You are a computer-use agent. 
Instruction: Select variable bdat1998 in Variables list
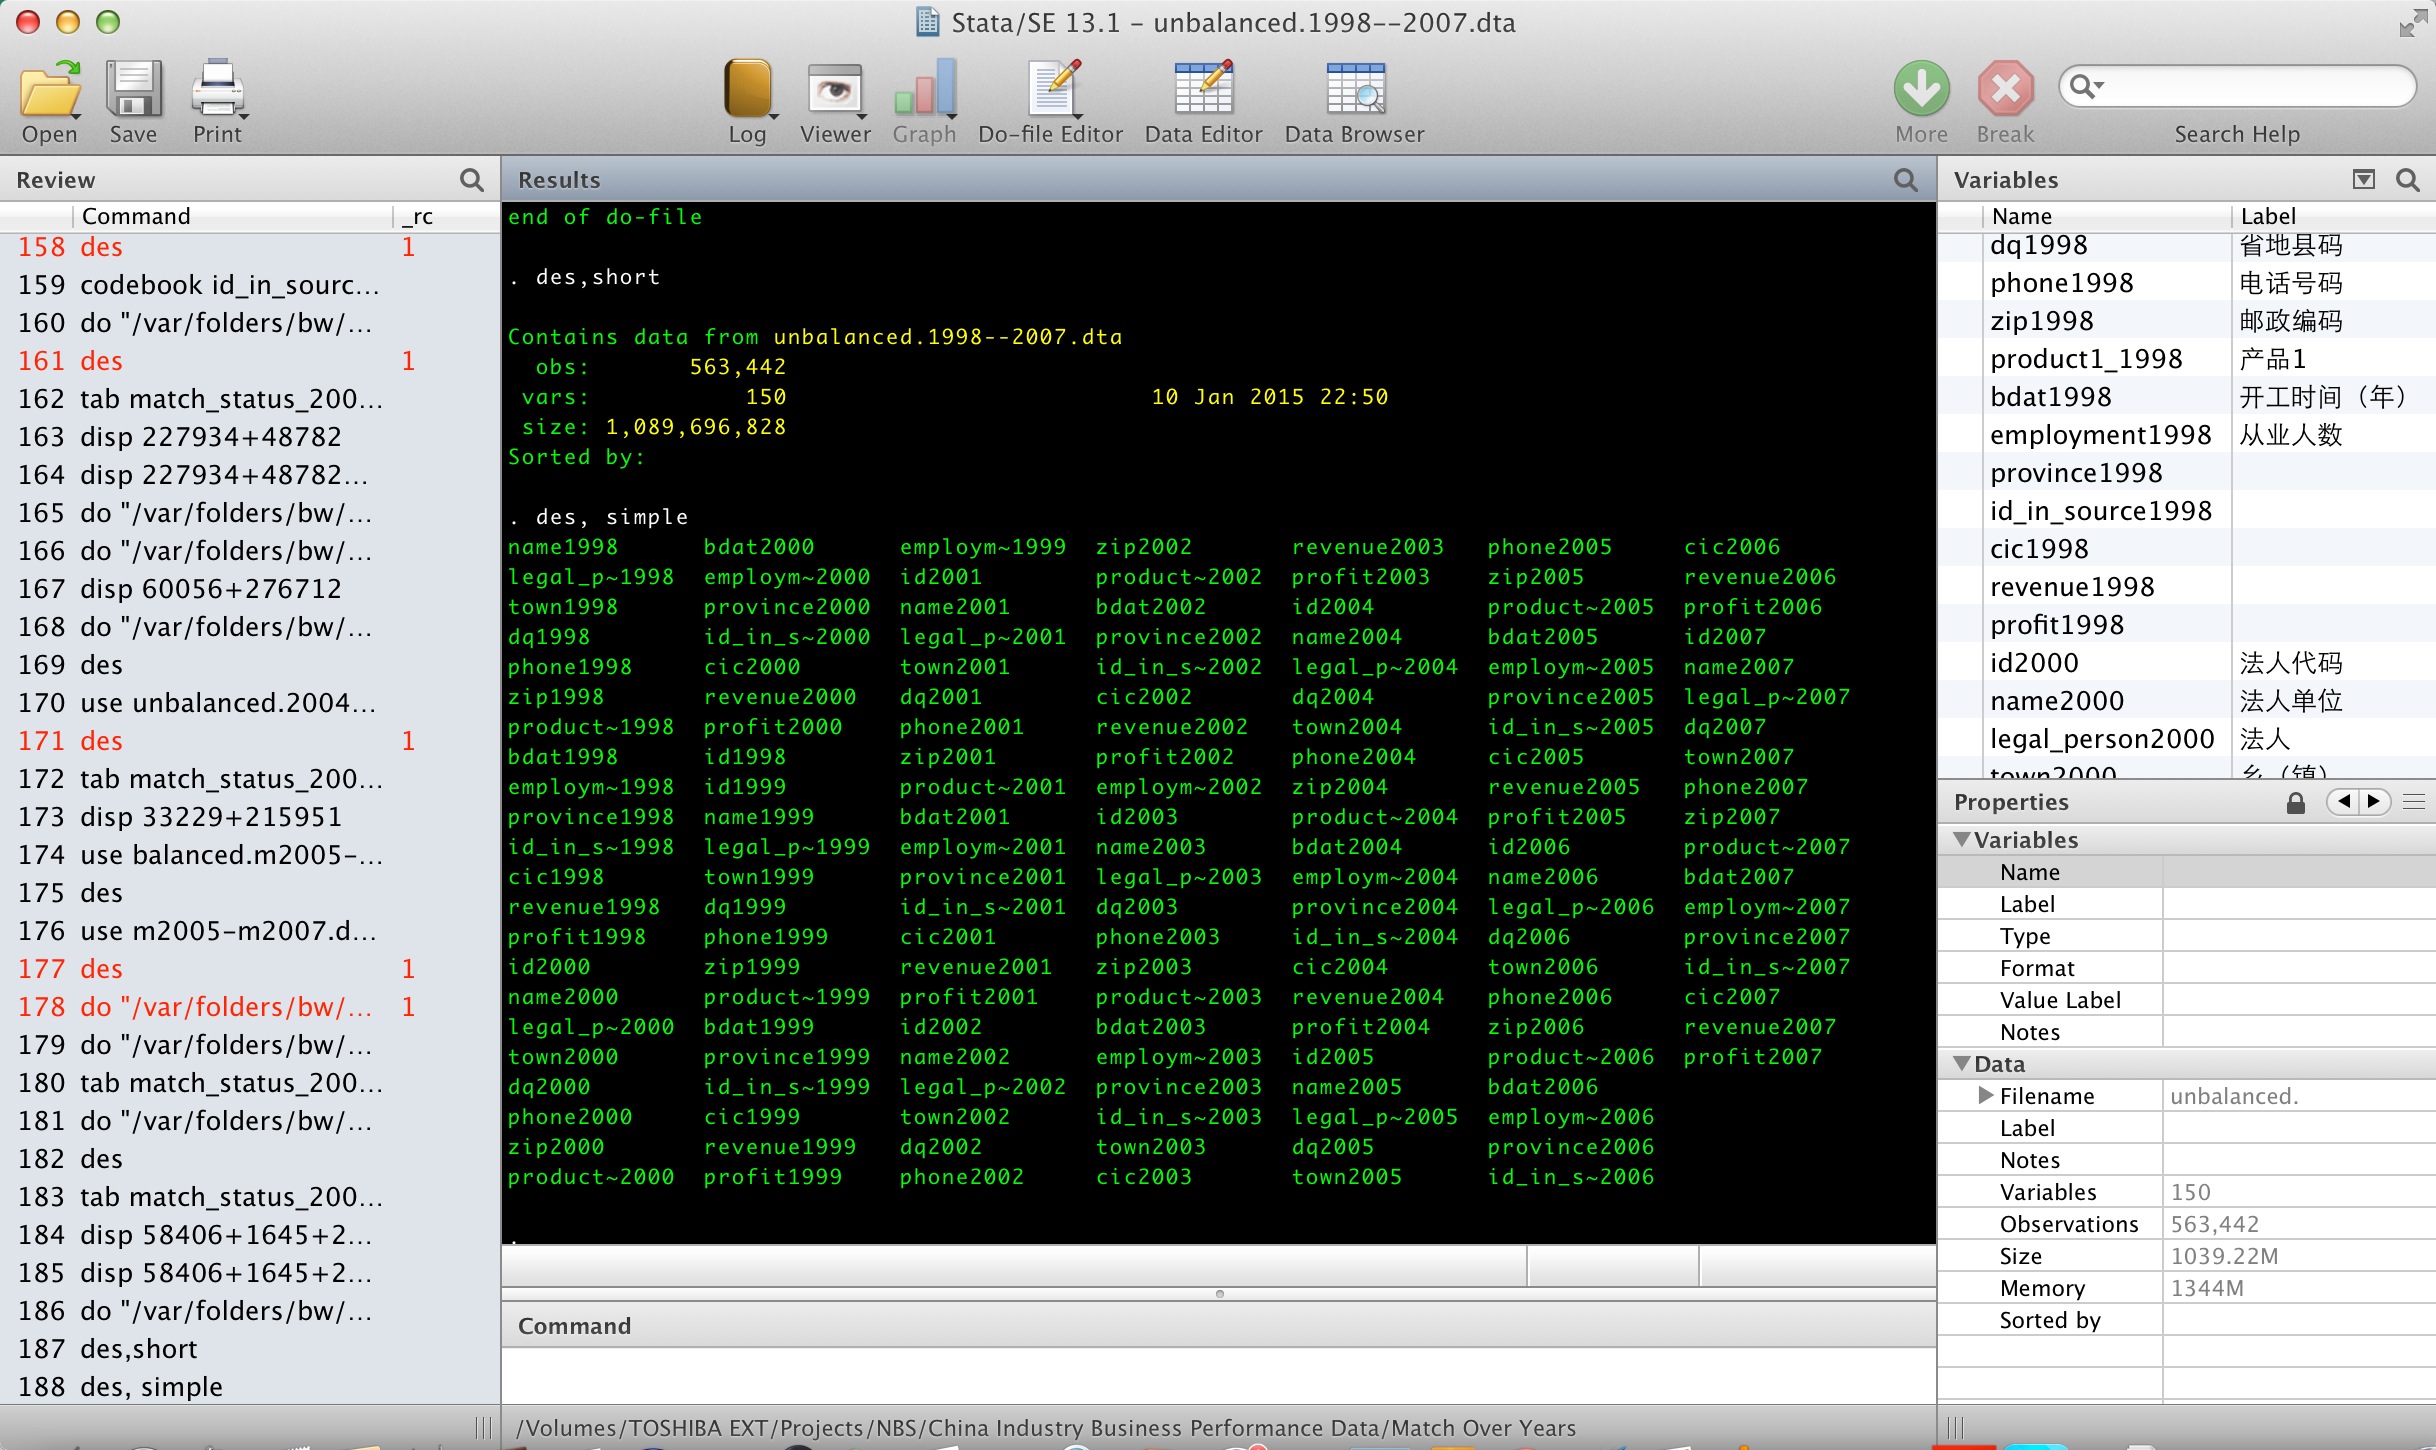coord(2186,397)
